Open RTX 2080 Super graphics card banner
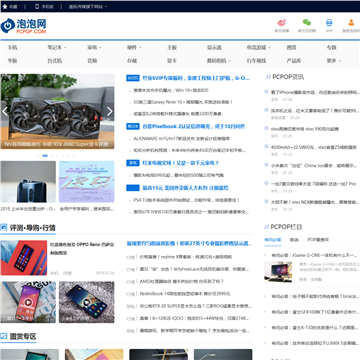Image resolution: width=360 pixels, height=360 pixels. click(x=57, y=111)
